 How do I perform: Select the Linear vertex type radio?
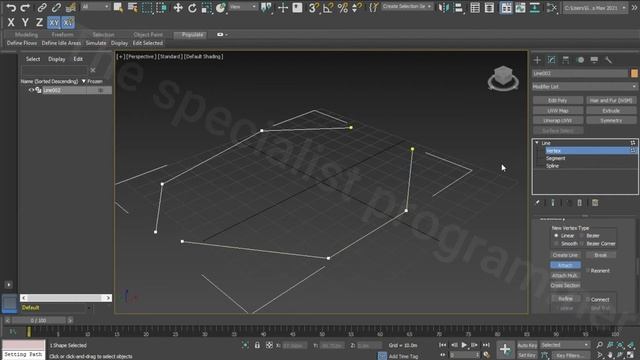(x=556, y=236)
